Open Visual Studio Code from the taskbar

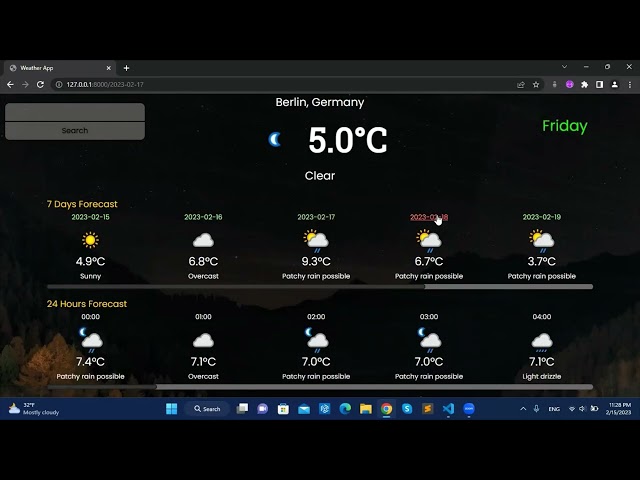tap(448, 409)
